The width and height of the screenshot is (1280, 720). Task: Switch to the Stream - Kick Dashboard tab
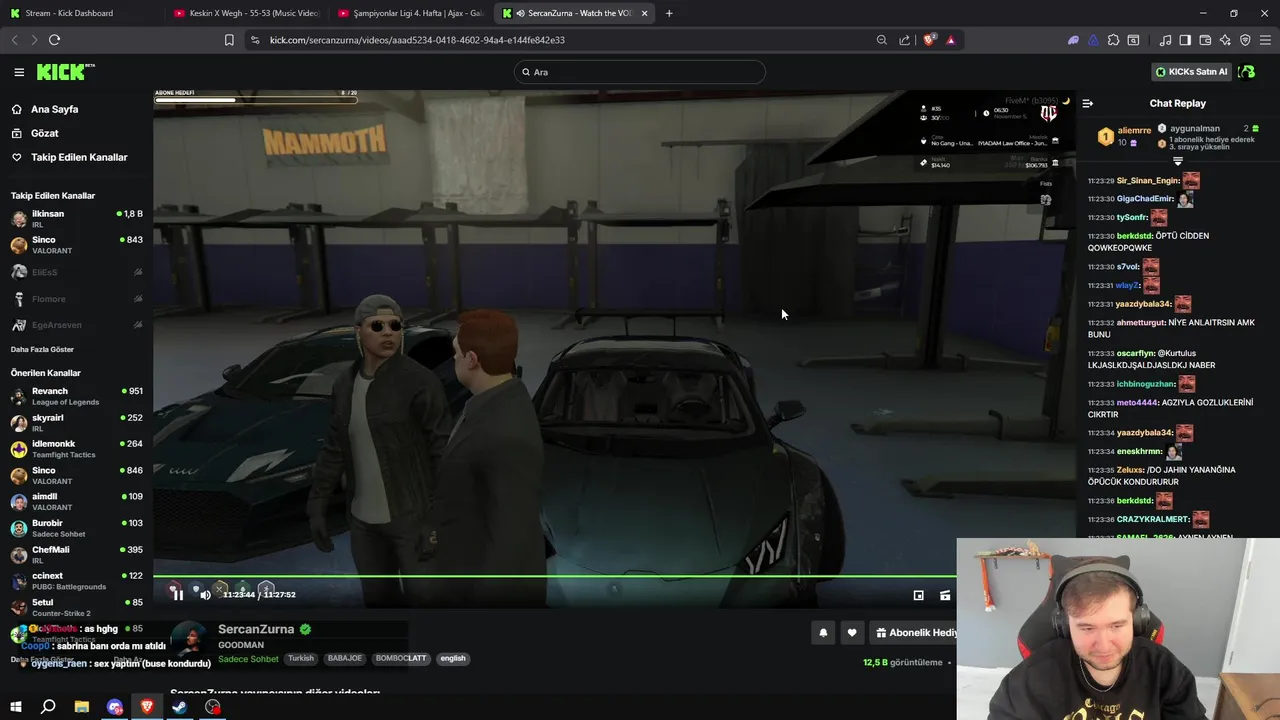click(x=80, y=13)
